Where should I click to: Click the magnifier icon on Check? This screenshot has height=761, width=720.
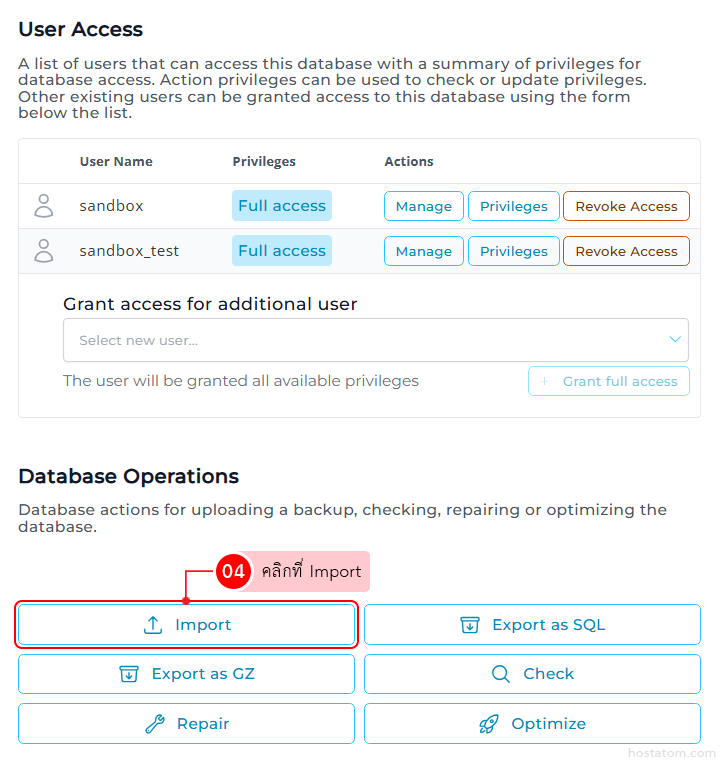pos(501,674)
